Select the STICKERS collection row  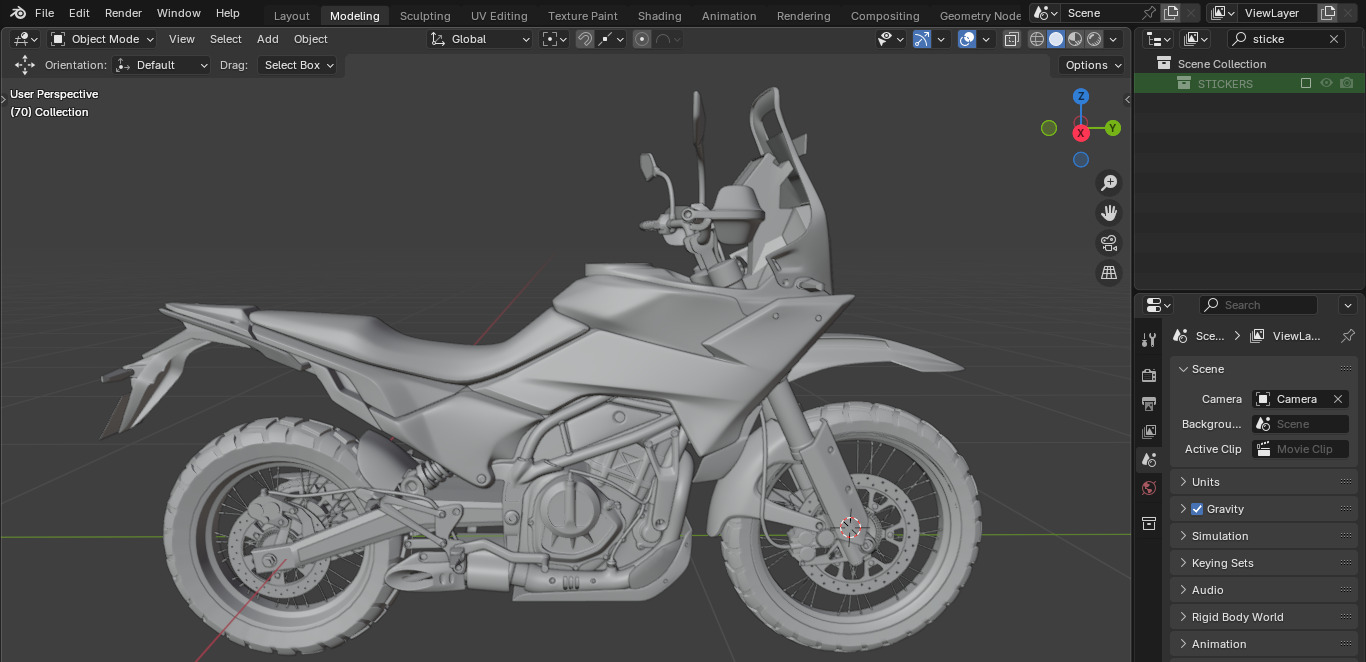[x=1247, y=84]
